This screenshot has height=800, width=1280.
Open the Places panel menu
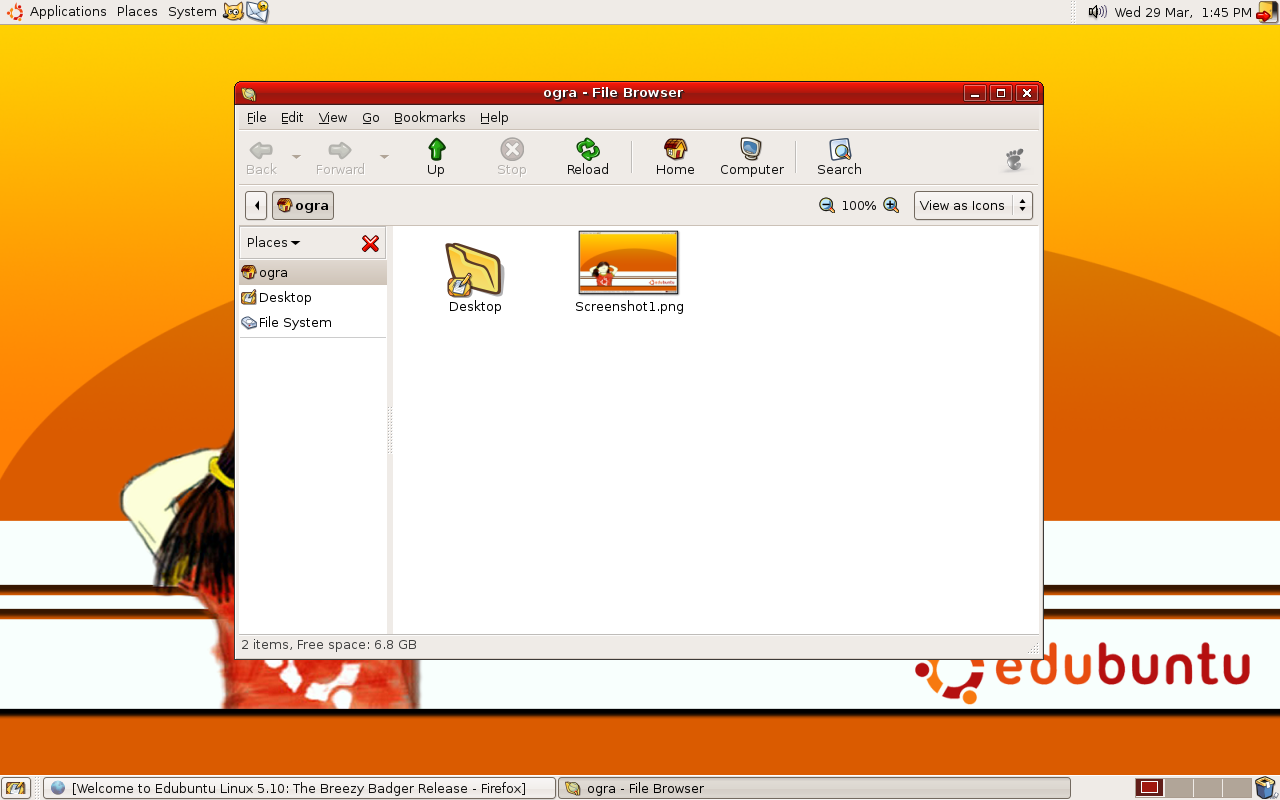pyautogui.click(x=137, y=12)
